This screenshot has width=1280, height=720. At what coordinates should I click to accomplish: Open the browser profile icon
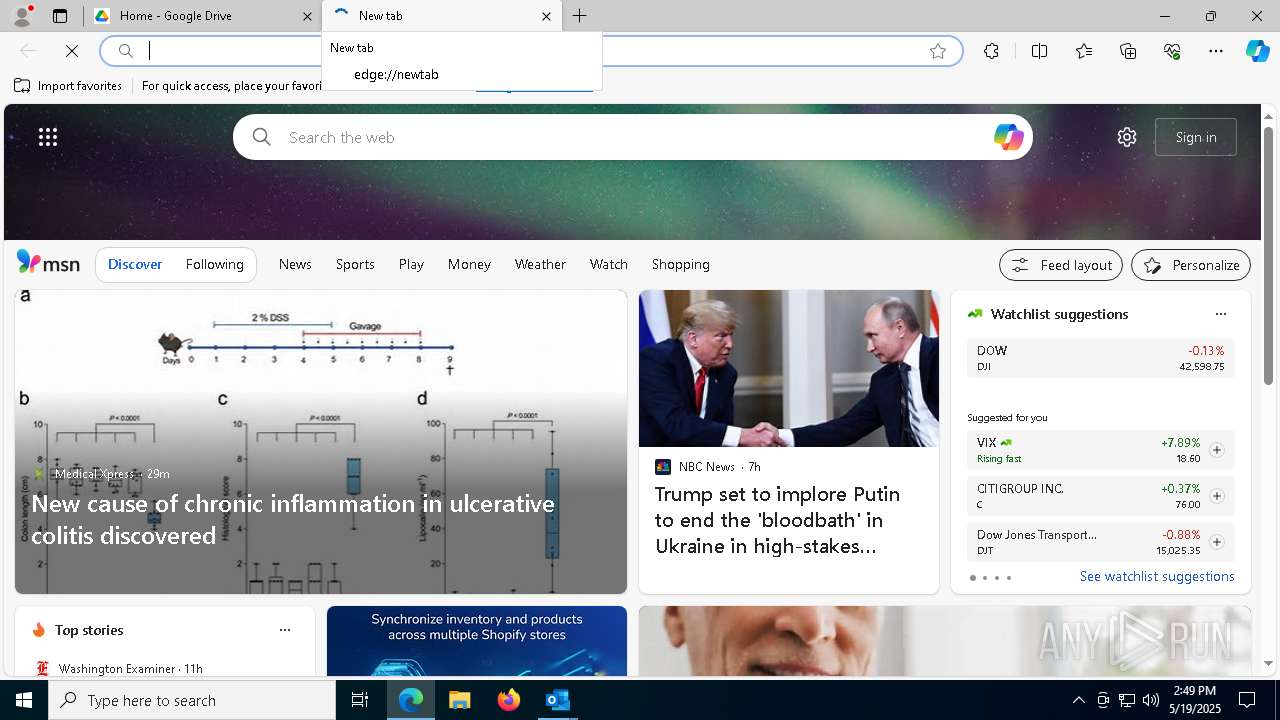click(x=22, y=16)
